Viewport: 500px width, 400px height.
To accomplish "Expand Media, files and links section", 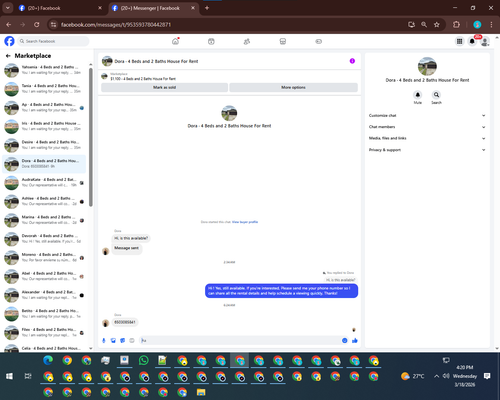I will pyautogui.click(x=427, y=138).
